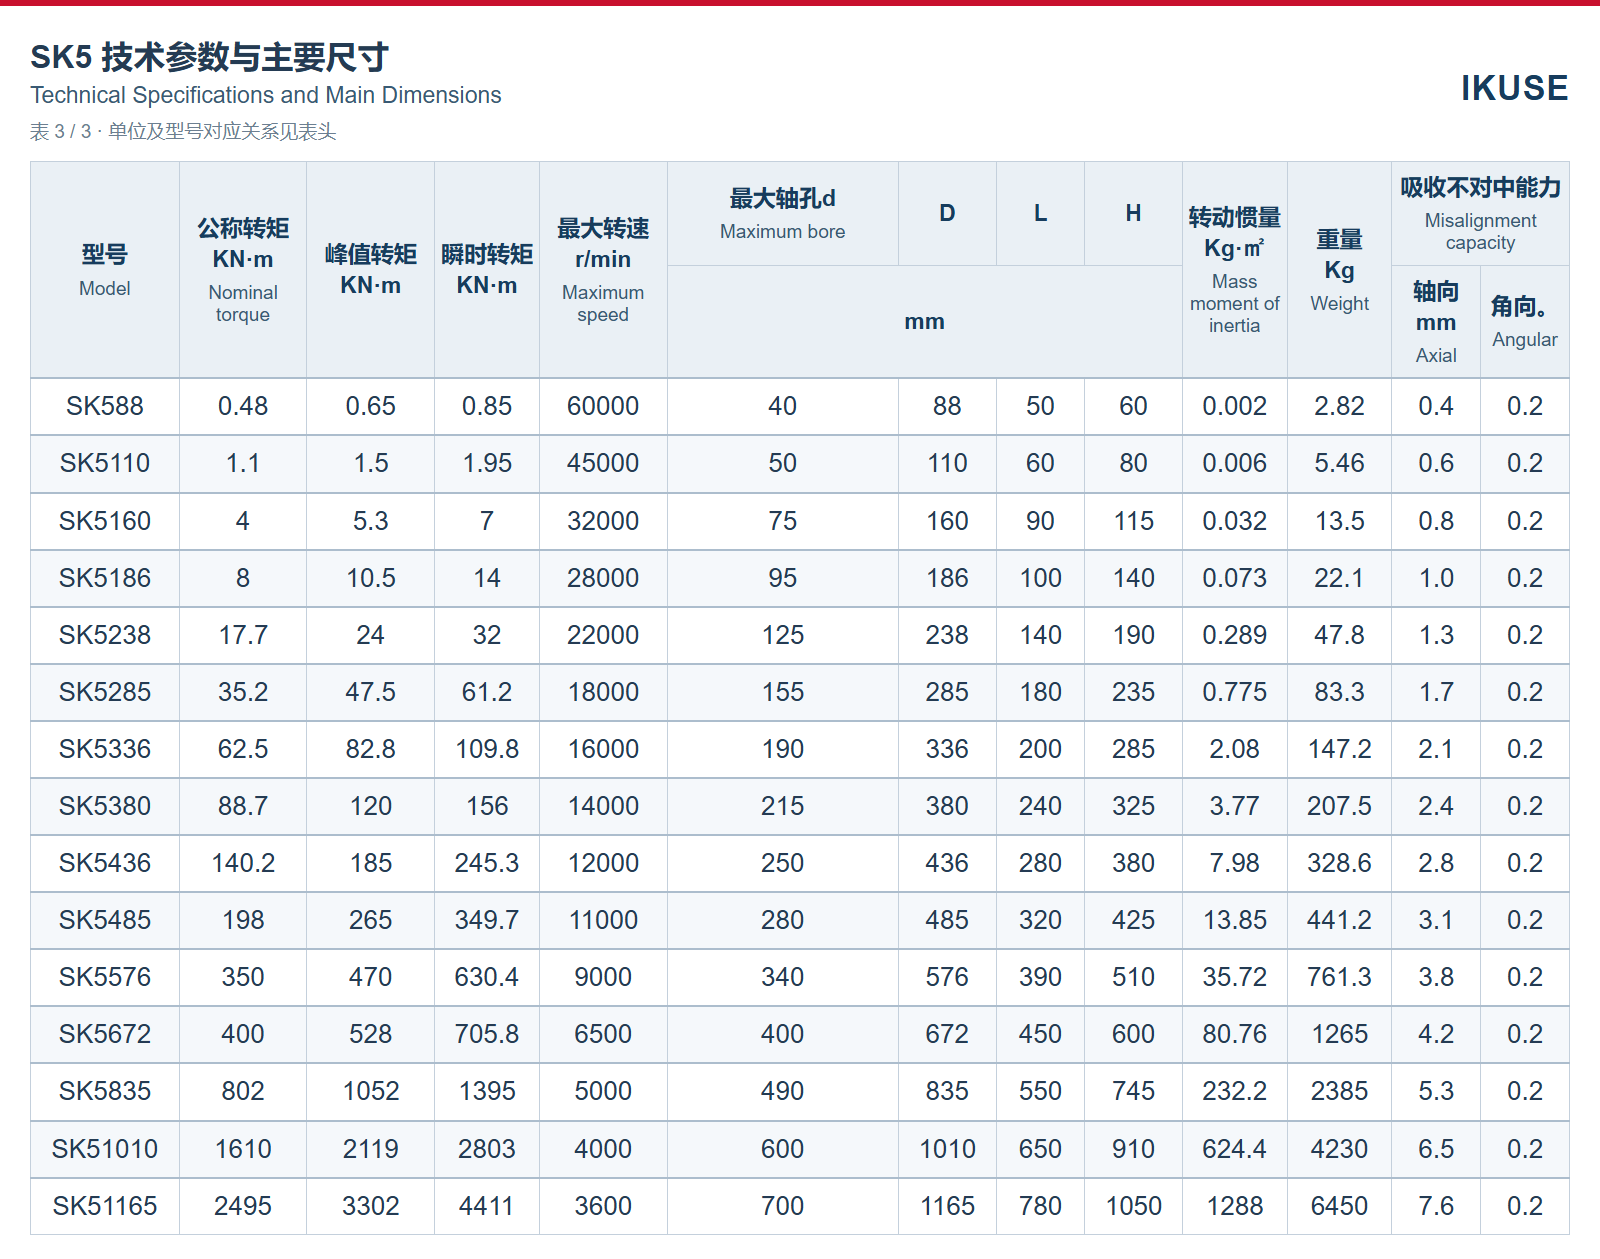Click the 轴向 Axial sub-header
The image size is (1600, 1259).
point(1436,322)
